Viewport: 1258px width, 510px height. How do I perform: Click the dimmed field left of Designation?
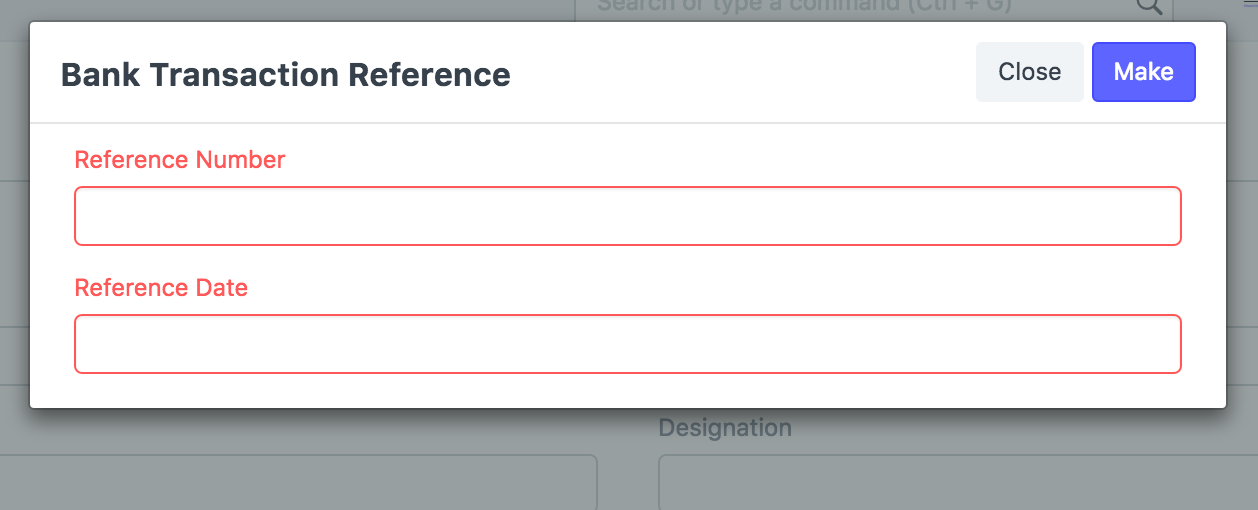pyautogui.click(x=300, y=484)
